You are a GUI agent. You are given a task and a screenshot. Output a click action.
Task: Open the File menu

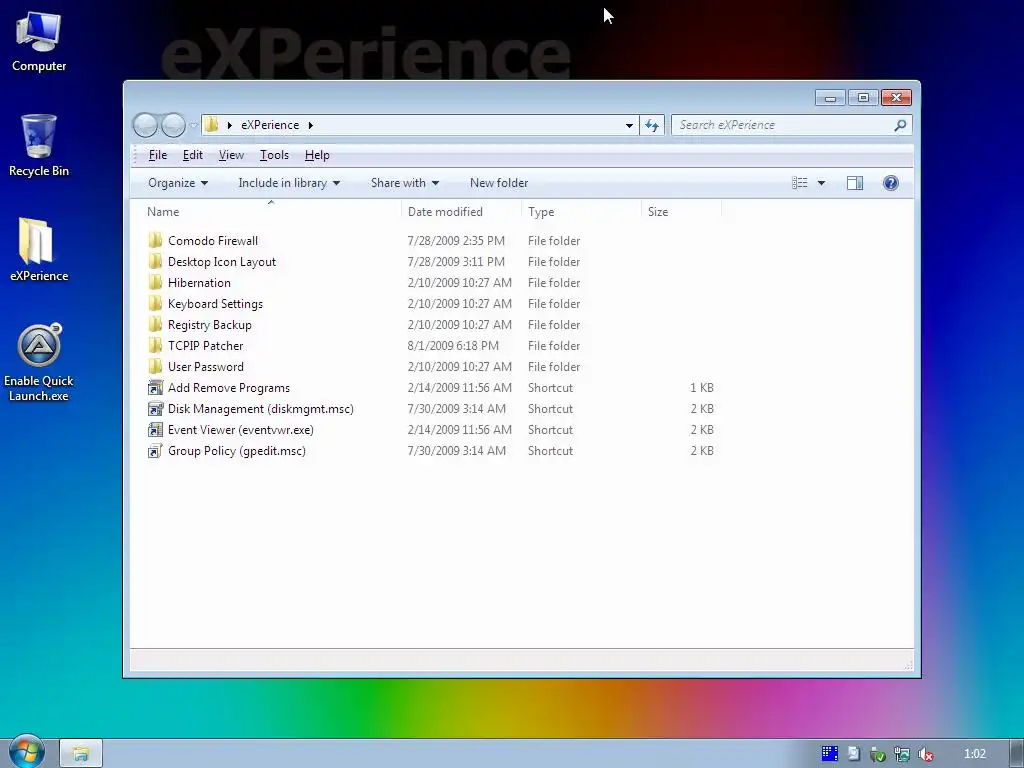pos(157,155)
